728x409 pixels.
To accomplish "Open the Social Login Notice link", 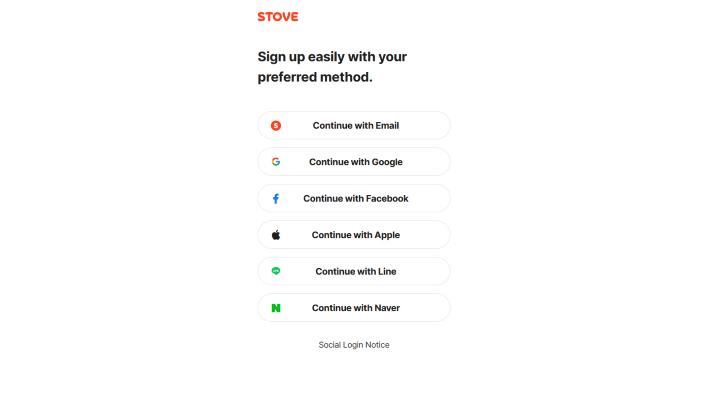I will click(x=354, y=345).
